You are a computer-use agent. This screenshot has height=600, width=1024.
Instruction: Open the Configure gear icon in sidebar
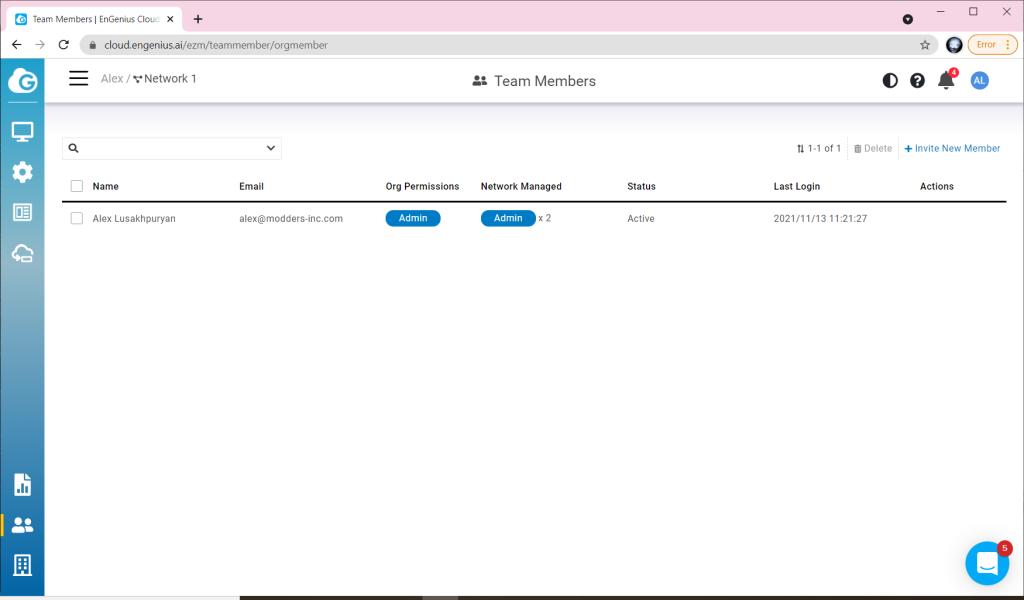pyautogui.click(x=22, y=172)
